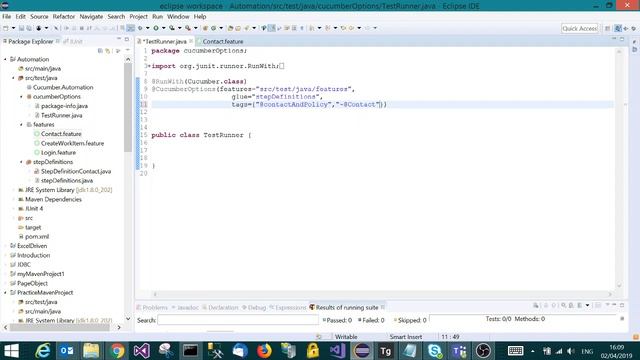This screenshot has width=640, height=360.
Task: Click the Open Task toolbar icon
Action: pyautogui.click(x=238, y=28)
